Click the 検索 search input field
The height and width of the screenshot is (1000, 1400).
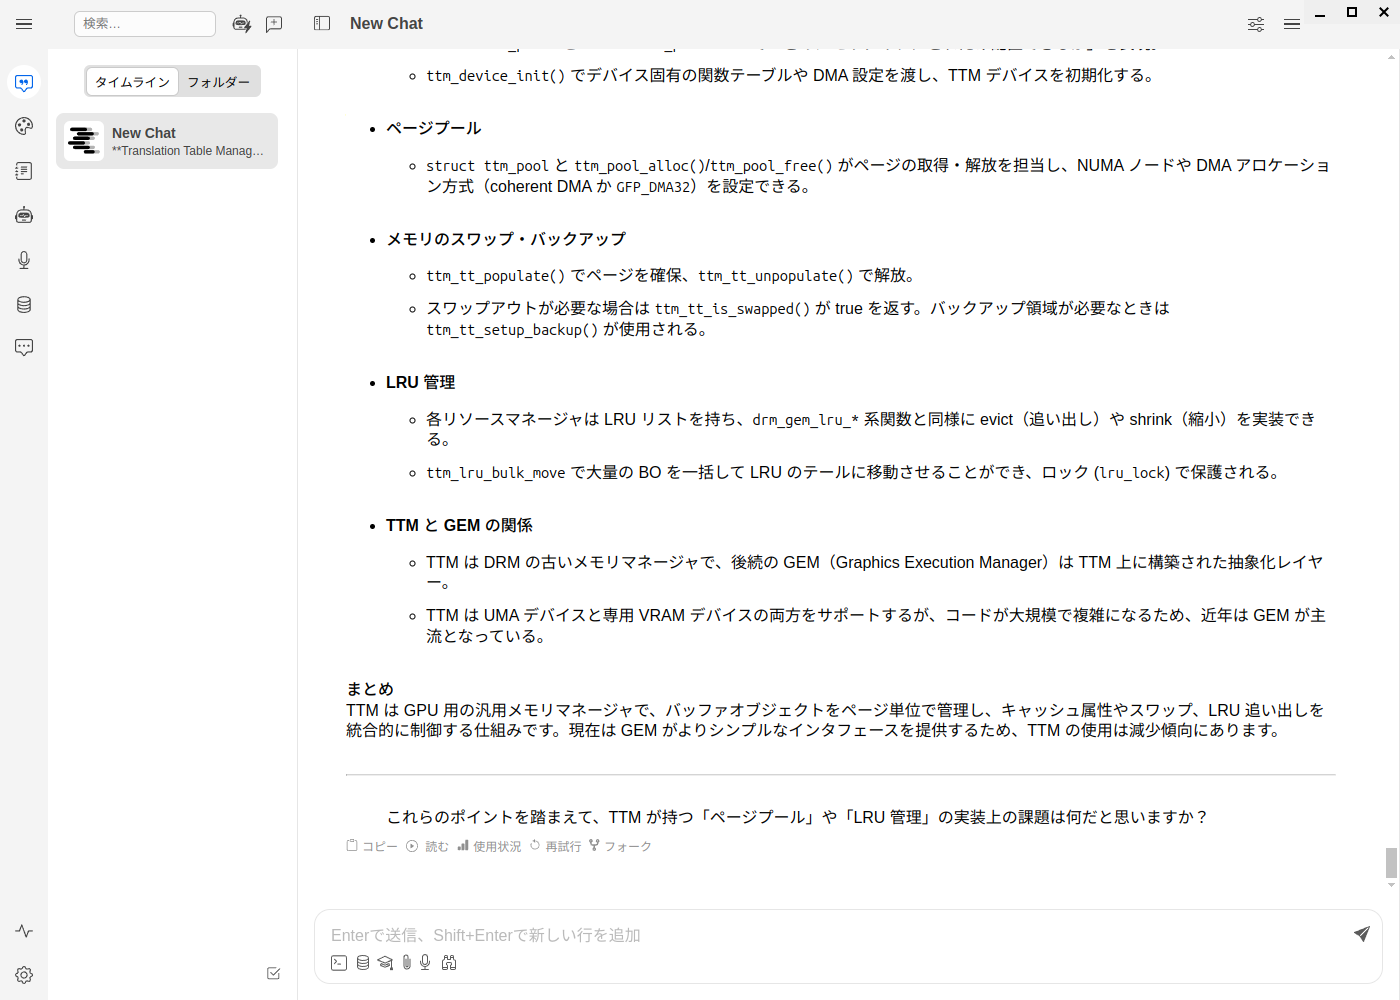(x=145, y=24)
